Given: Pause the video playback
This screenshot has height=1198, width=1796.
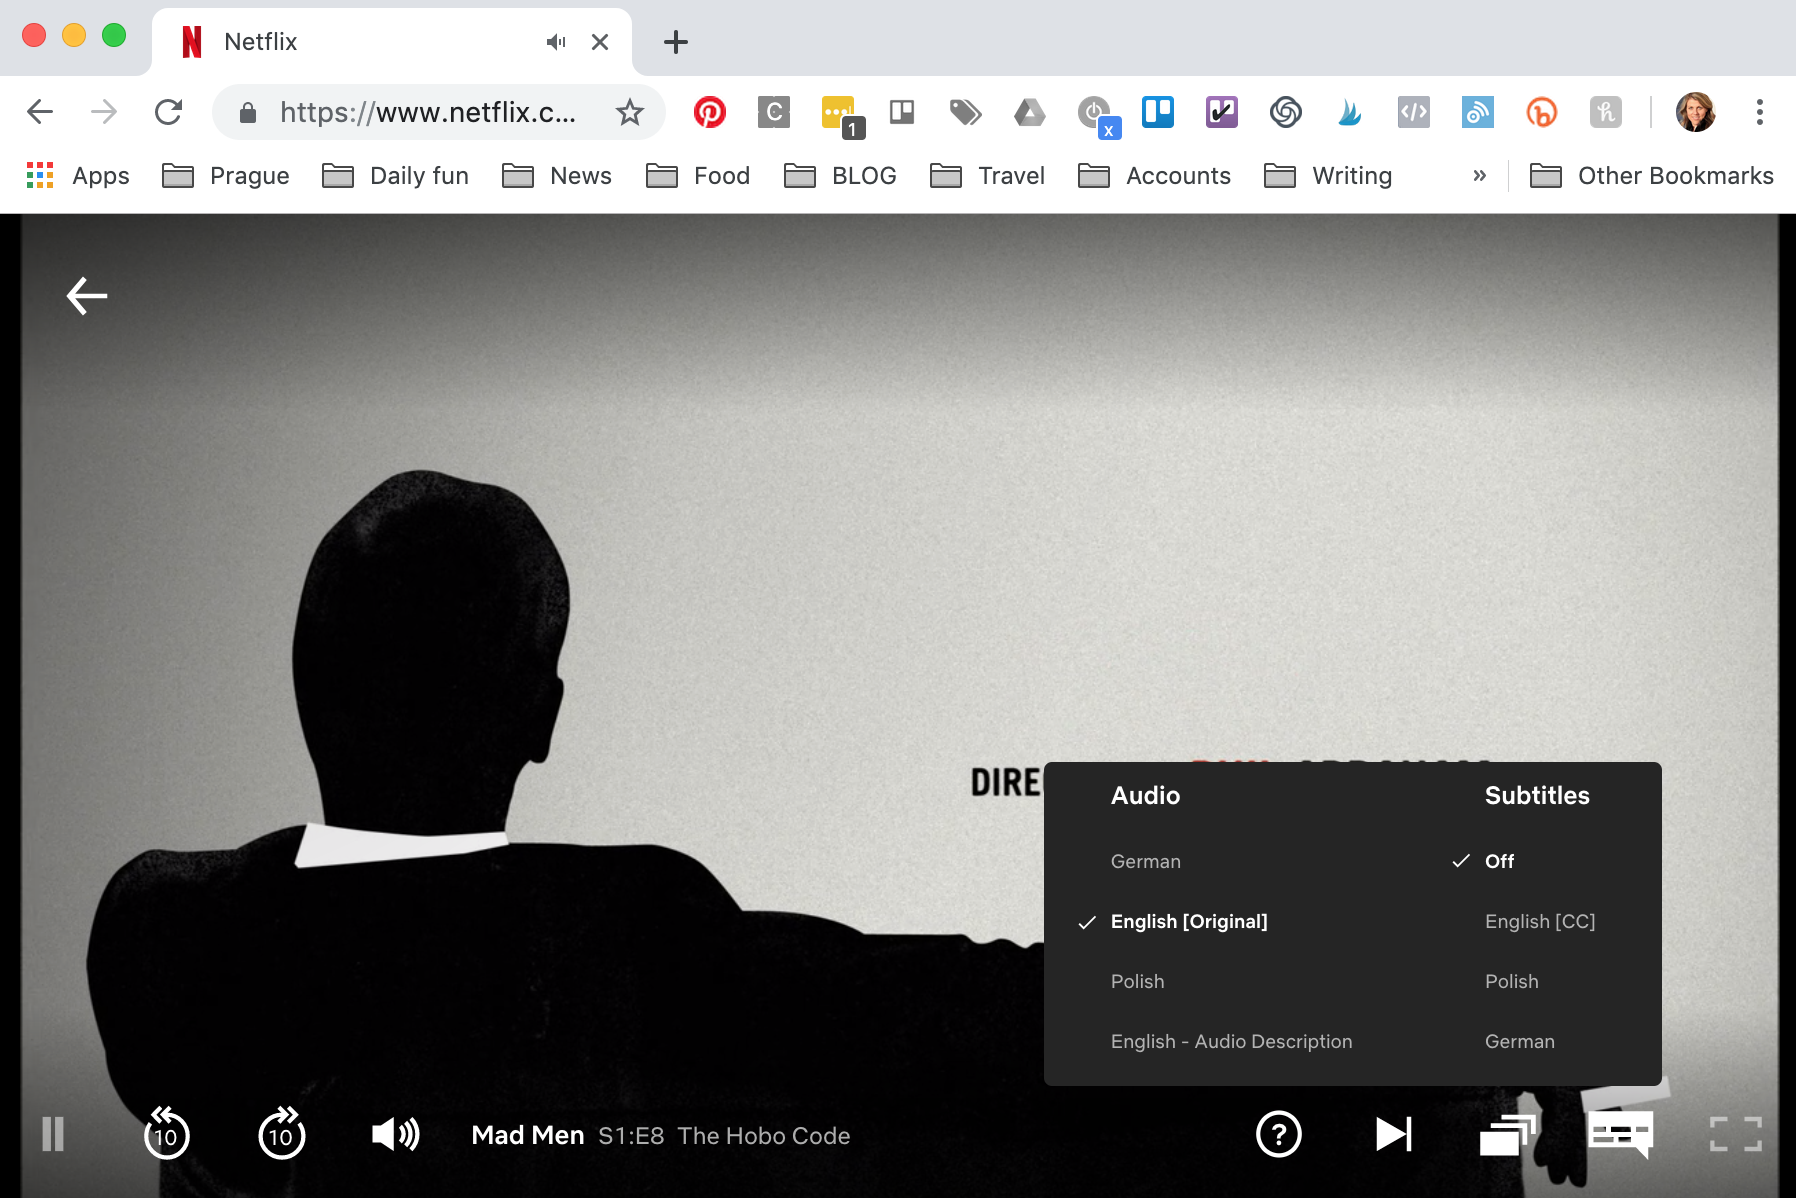Looking at the screenshot, I should point(53,1135).
